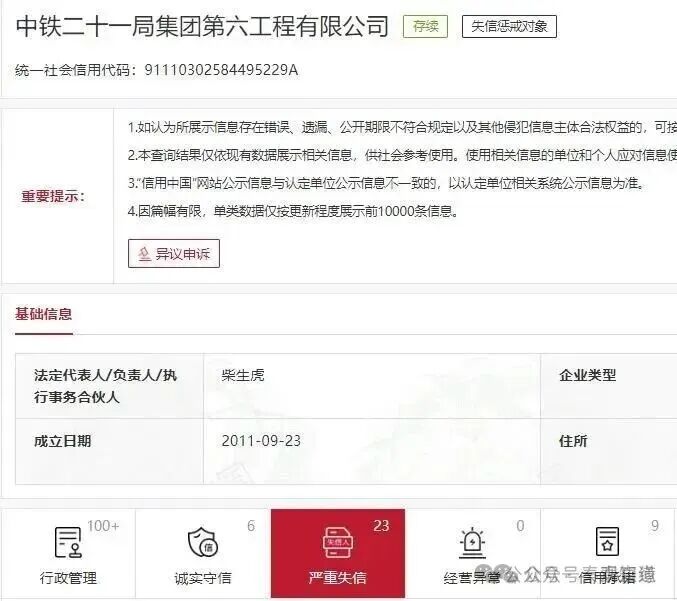The width and height of the screenshot is (677, 601).
Task: Select the 行政管理 tab label
Action: (68, 578)
